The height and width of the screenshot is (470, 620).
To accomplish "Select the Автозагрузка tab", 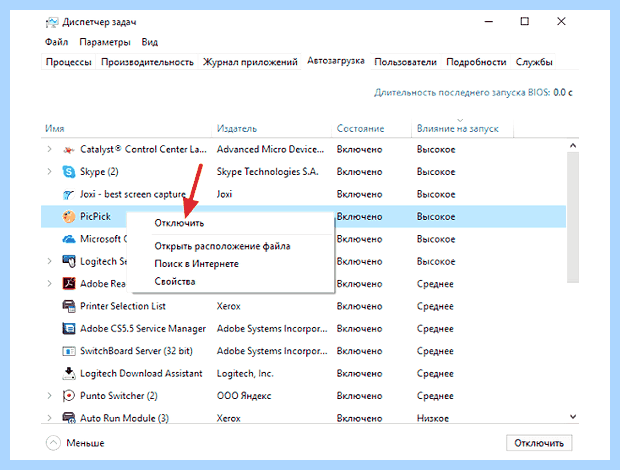I will (336, 61).
